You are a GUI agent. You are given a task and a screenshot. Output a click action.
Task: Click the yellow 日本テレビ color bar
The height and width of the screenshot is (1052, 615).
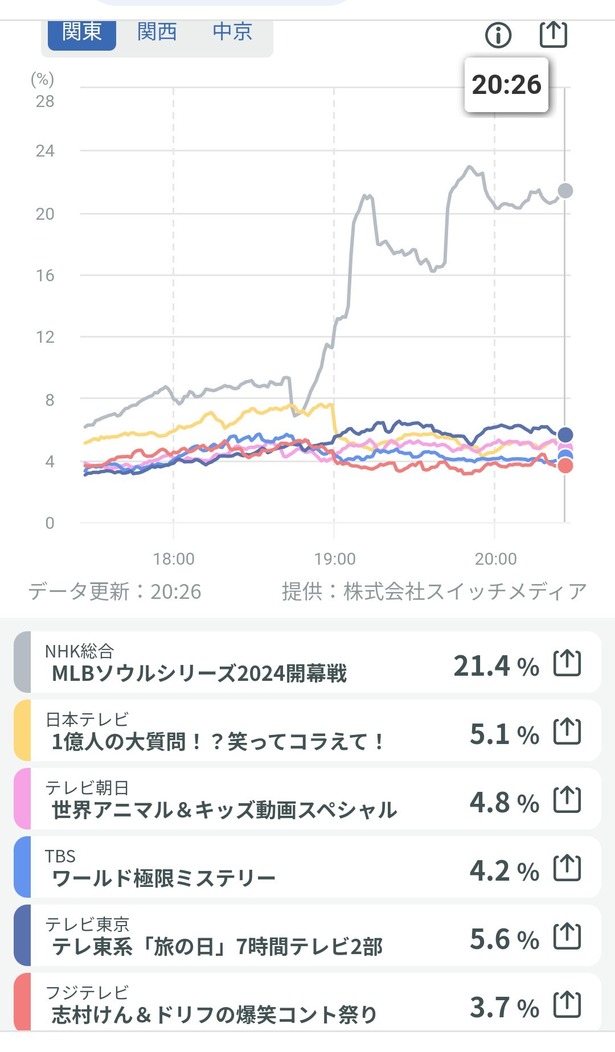22,731
